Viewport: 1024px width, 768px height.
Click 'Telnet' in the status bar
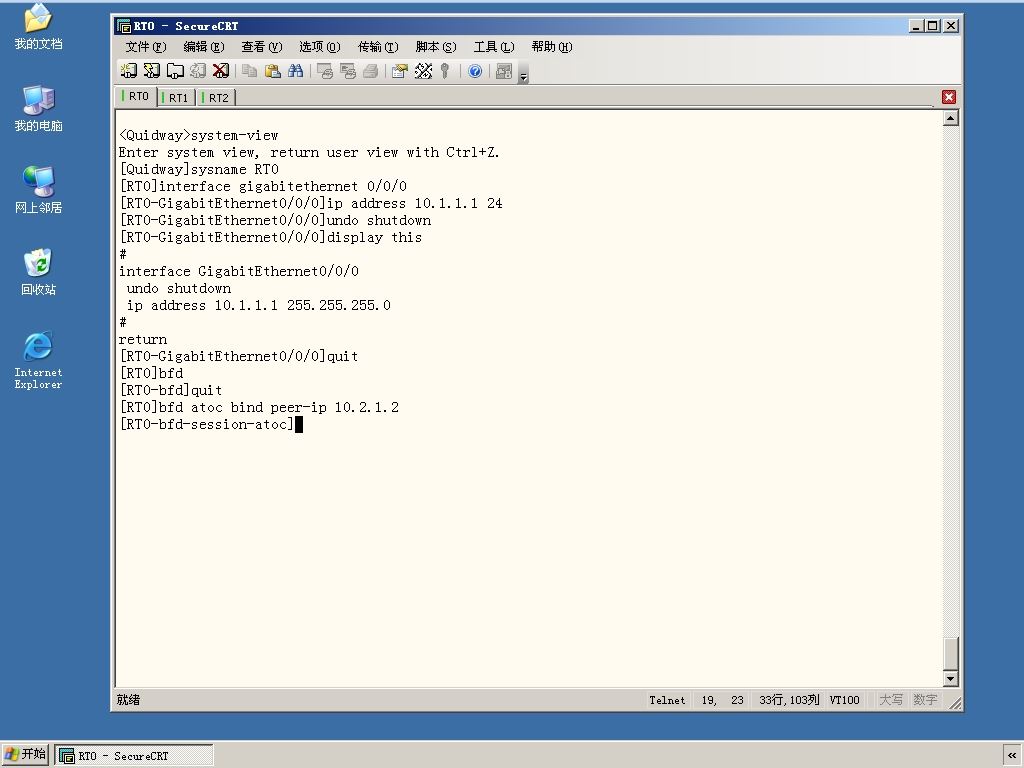[x=667, y=700]
